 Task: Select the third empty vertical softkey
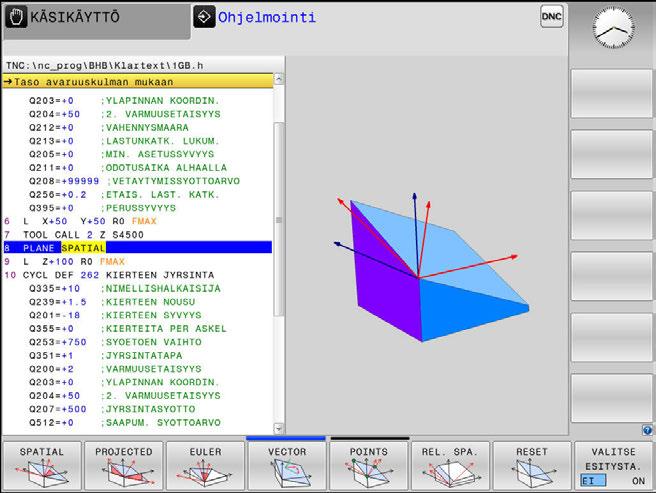pyautogui.click(x=611, y=216)
